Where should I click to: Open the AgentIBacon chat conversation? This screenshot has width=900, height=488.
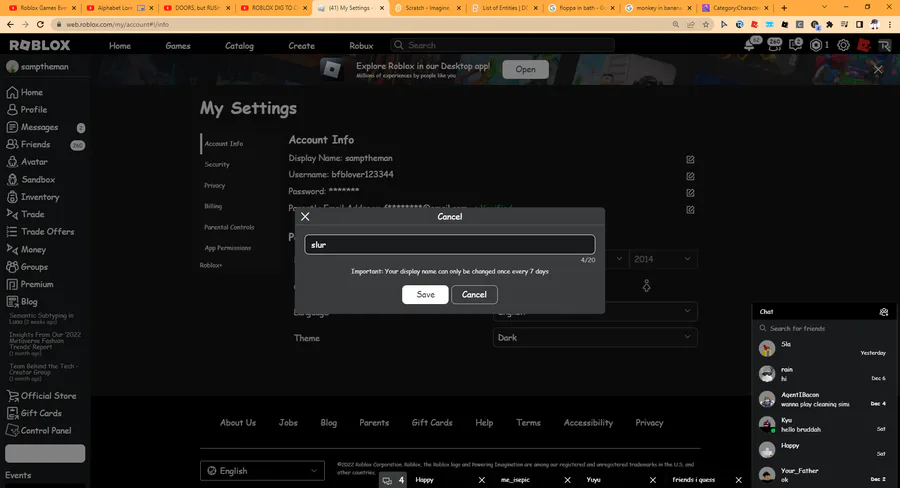(x=823, y=399)
